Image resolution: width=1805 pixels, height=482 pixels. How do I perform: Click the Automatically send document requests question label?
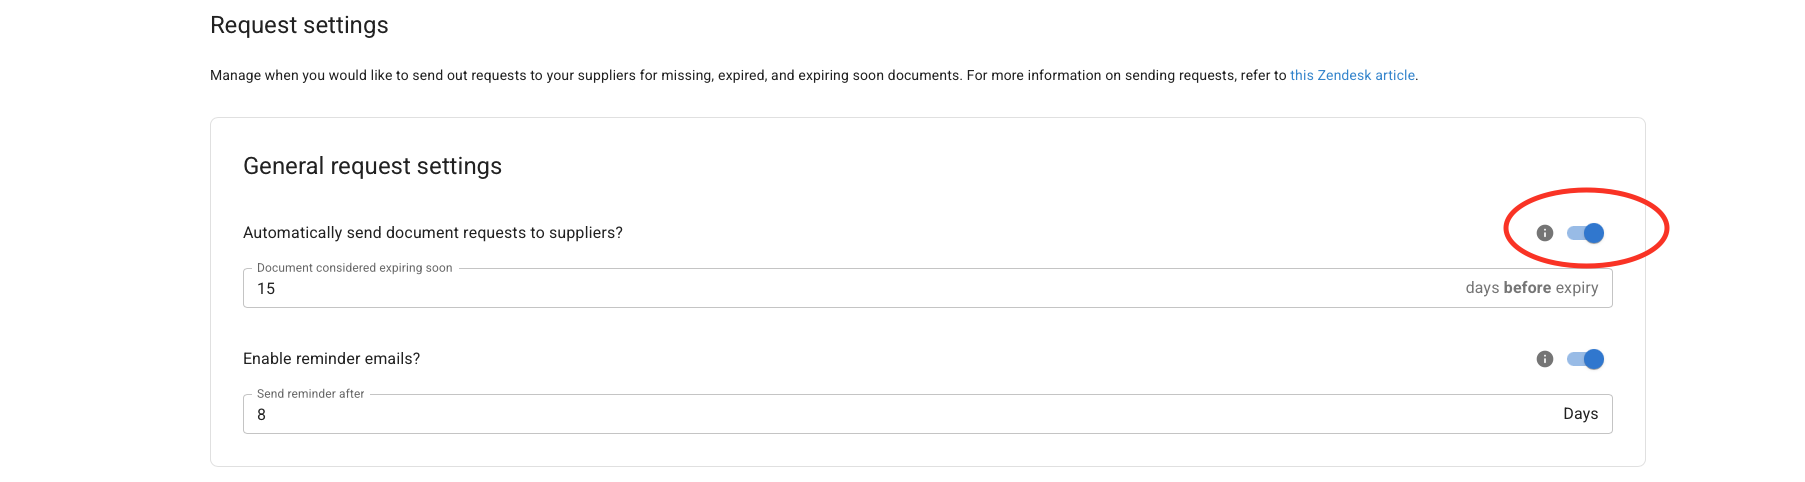pos(433,233)
